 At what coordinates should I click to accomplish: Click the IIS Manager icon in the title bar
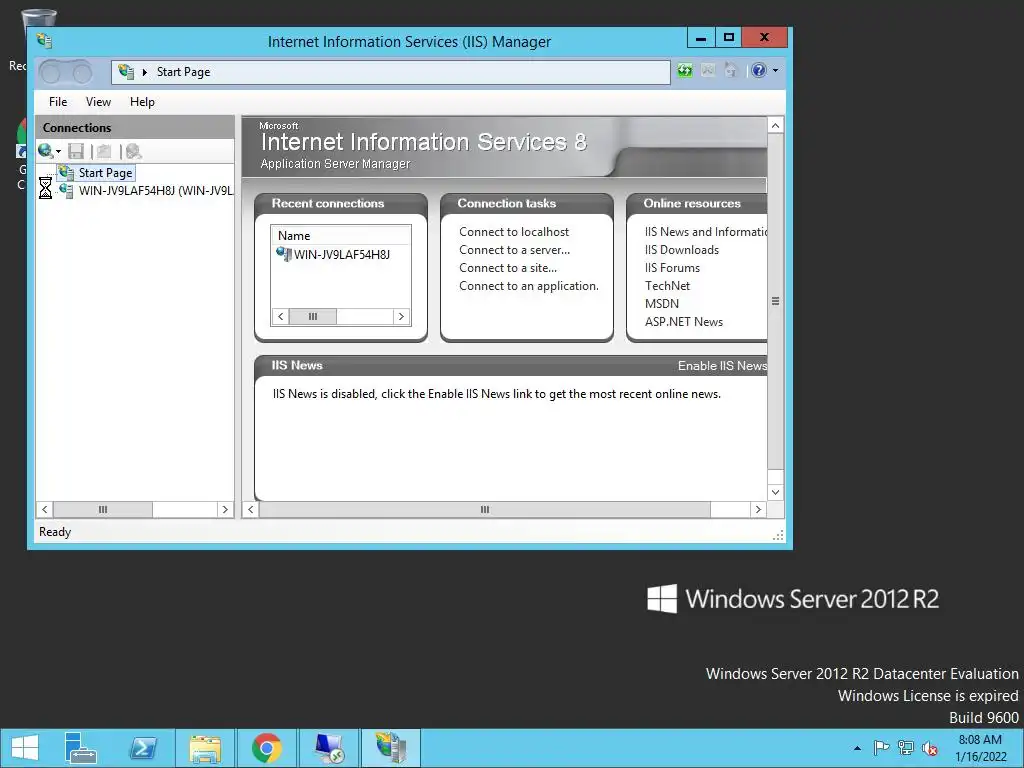pos(44,40)
